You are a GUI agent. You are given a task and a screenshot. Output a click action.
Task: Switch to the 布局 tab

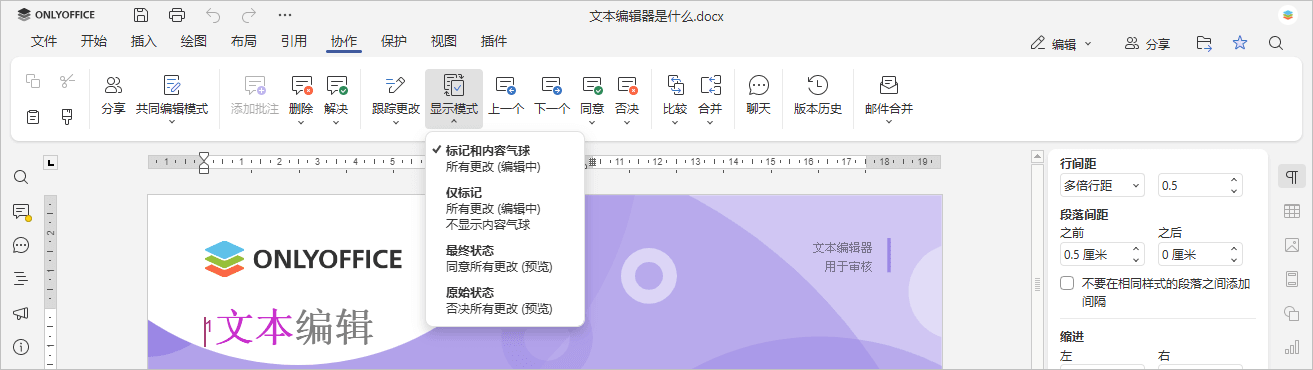[243, 42]
